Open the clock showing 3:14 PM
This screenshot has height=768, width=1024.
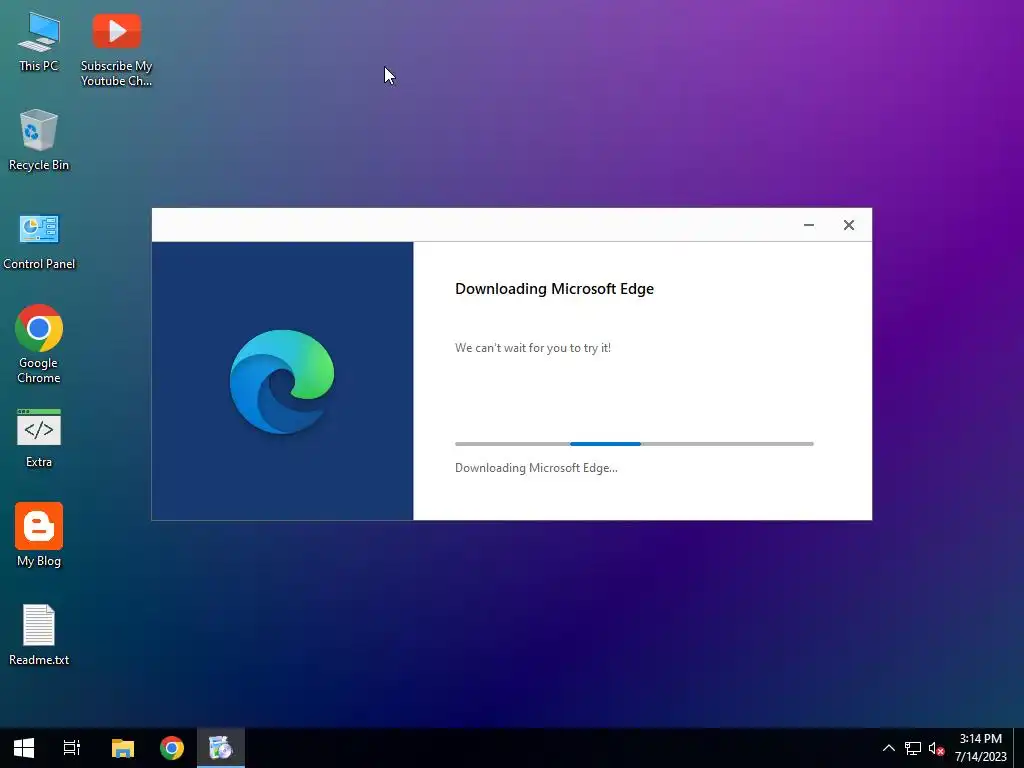pyautogui.click(x=980, y=748)
